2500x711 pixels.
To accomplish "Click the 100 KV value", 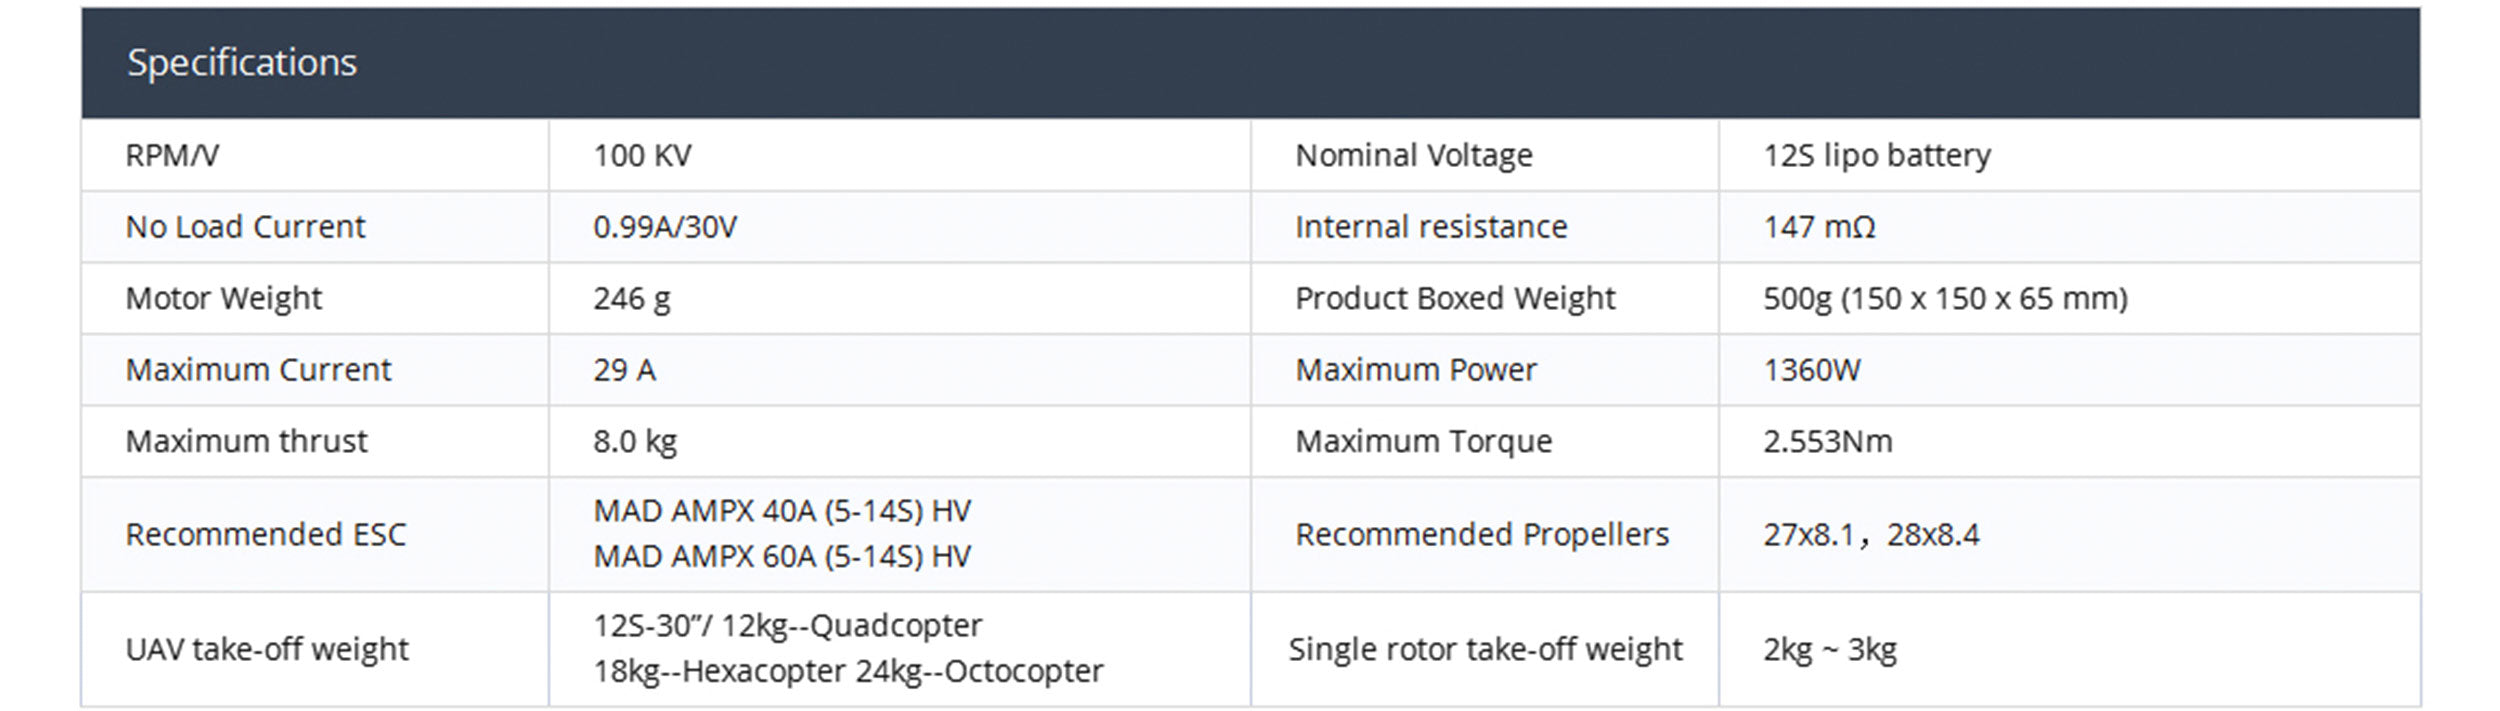I will (x=642, y=155).
